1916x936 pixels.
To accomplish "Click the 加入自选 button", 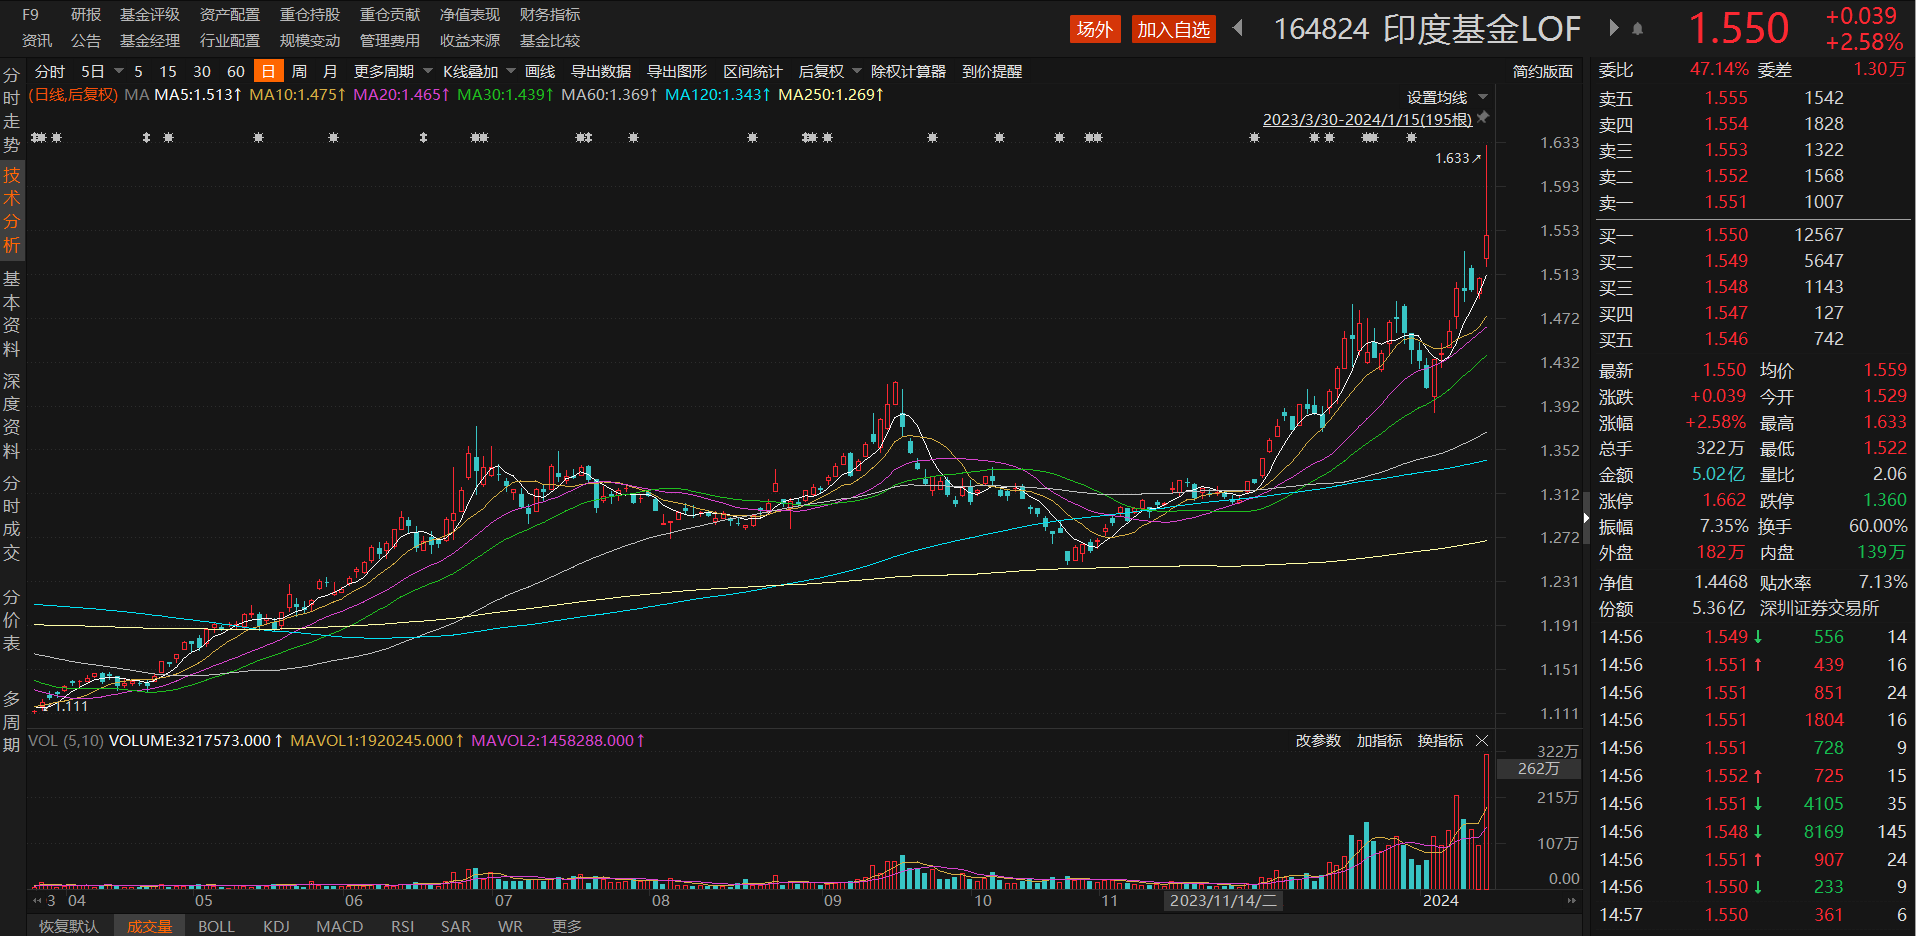I will pos(1173,29).
